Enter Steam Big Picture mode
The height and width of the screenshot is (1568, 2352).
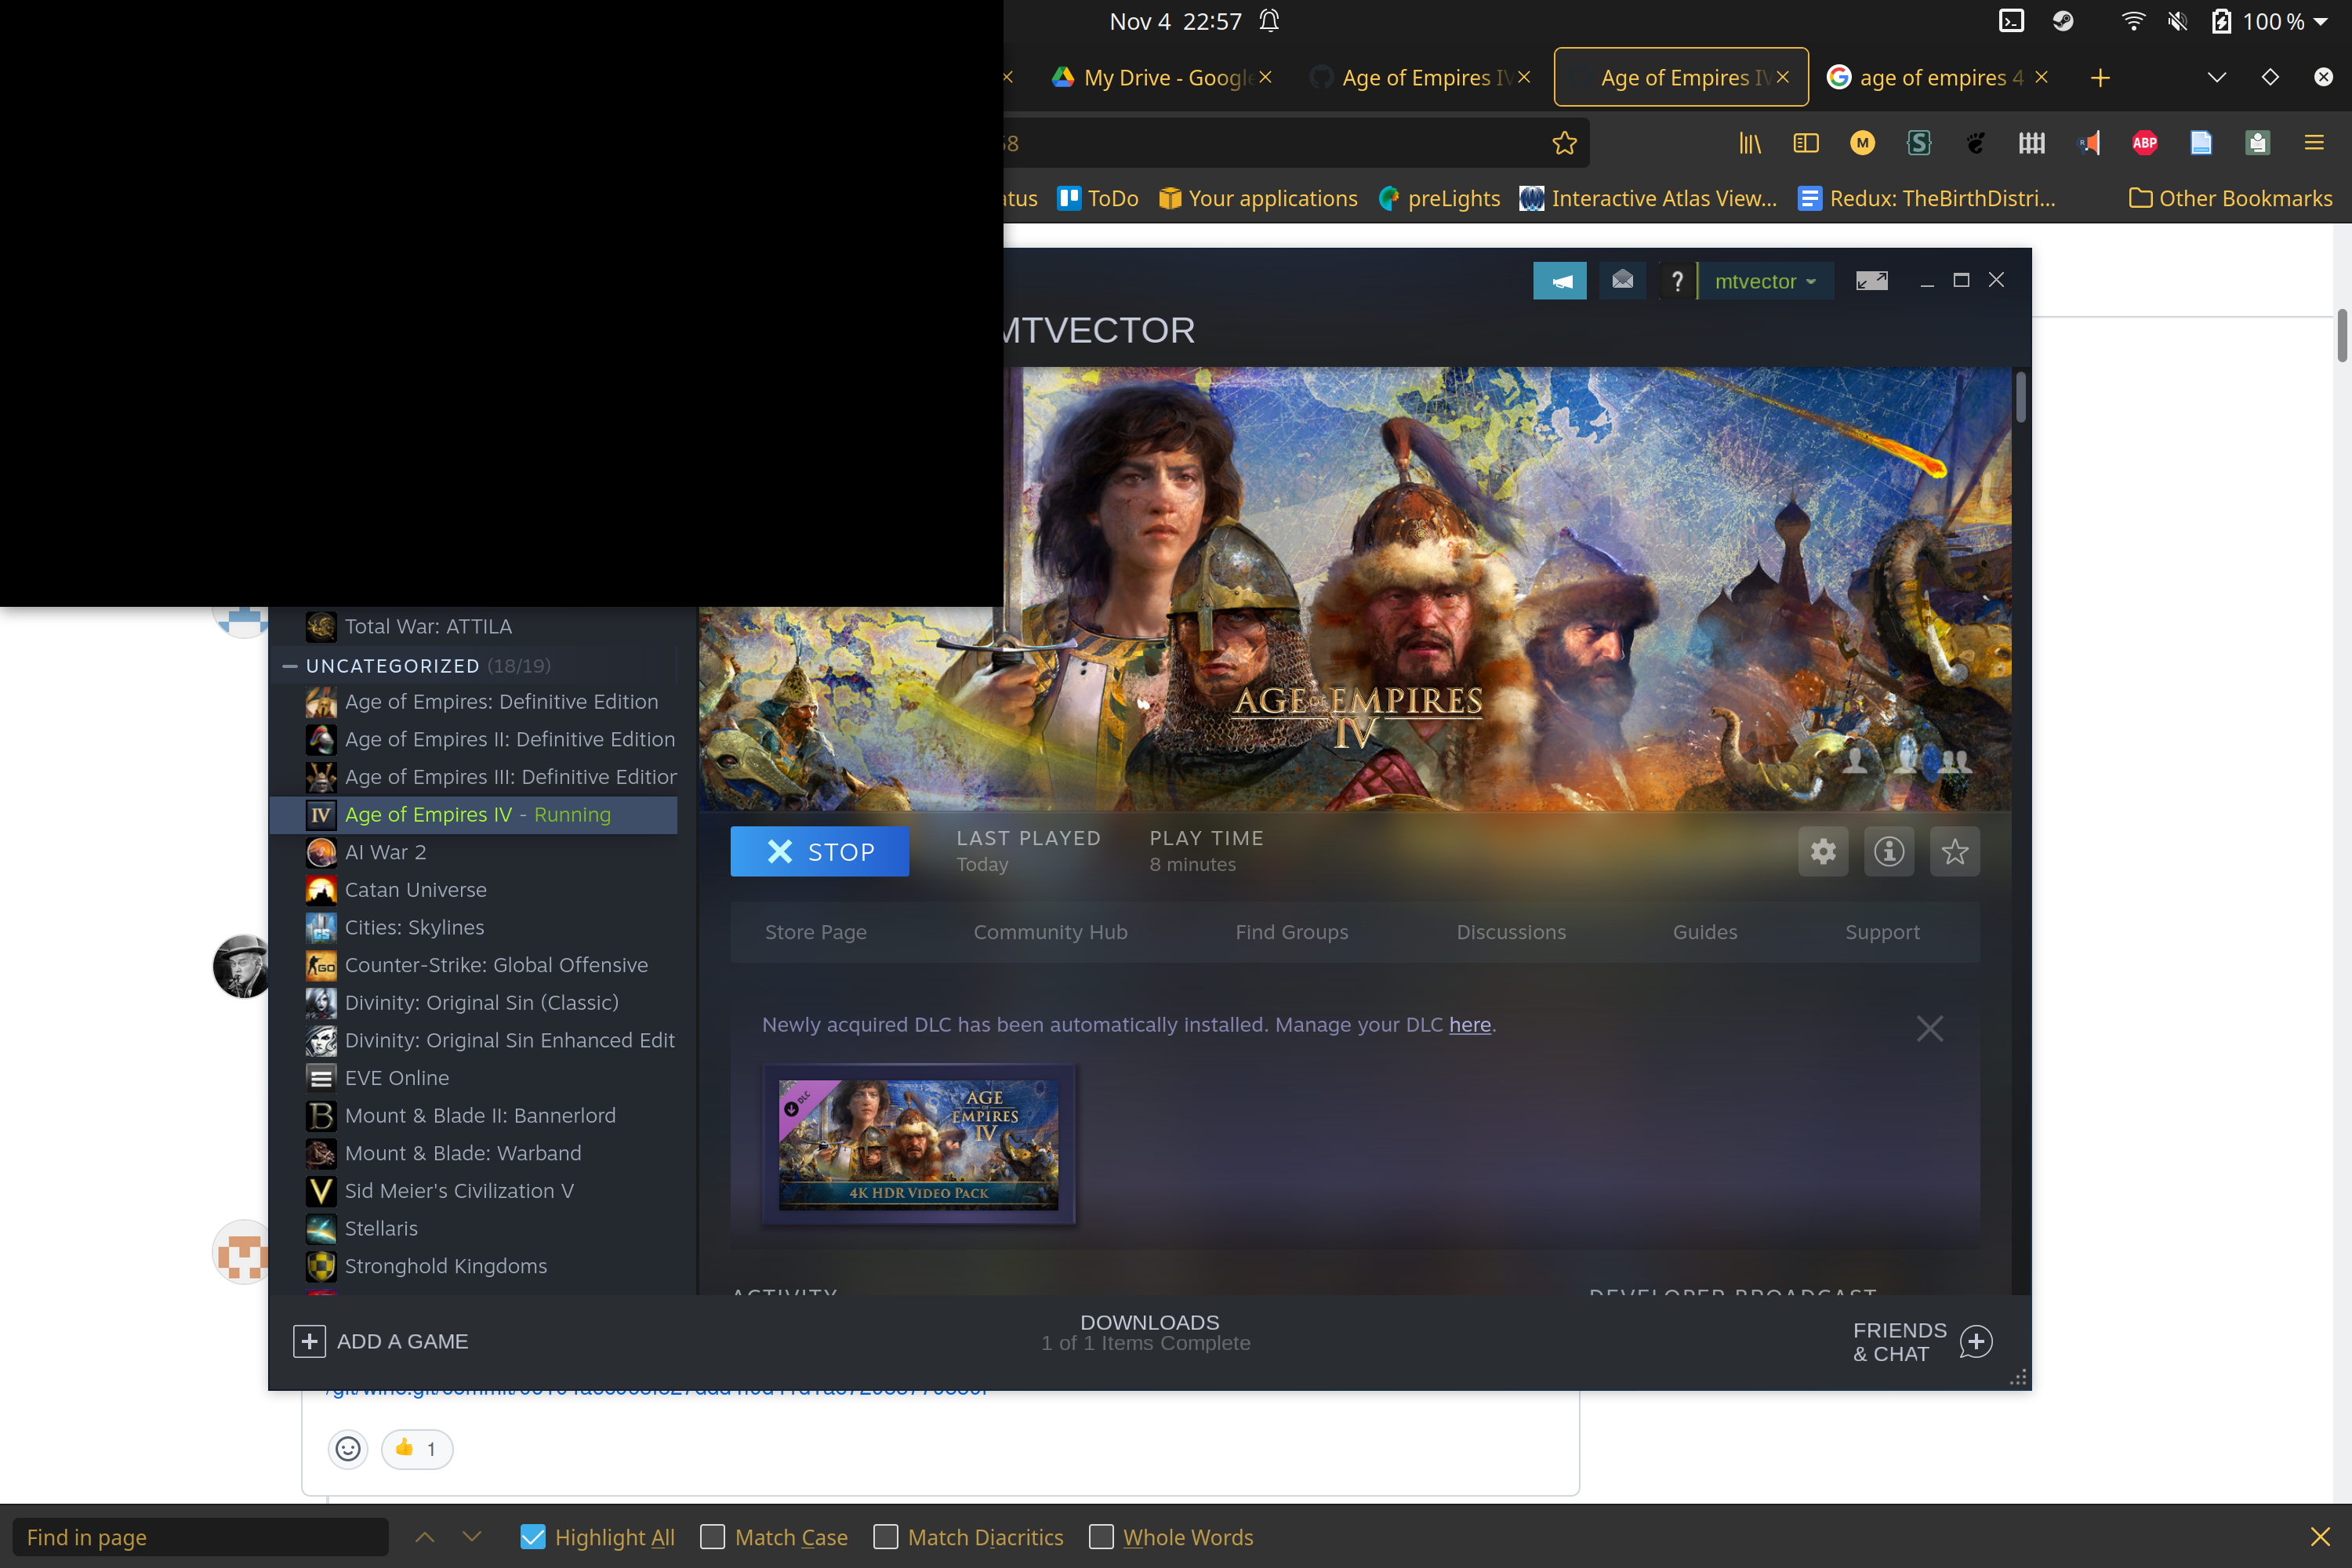(1872, 281)
